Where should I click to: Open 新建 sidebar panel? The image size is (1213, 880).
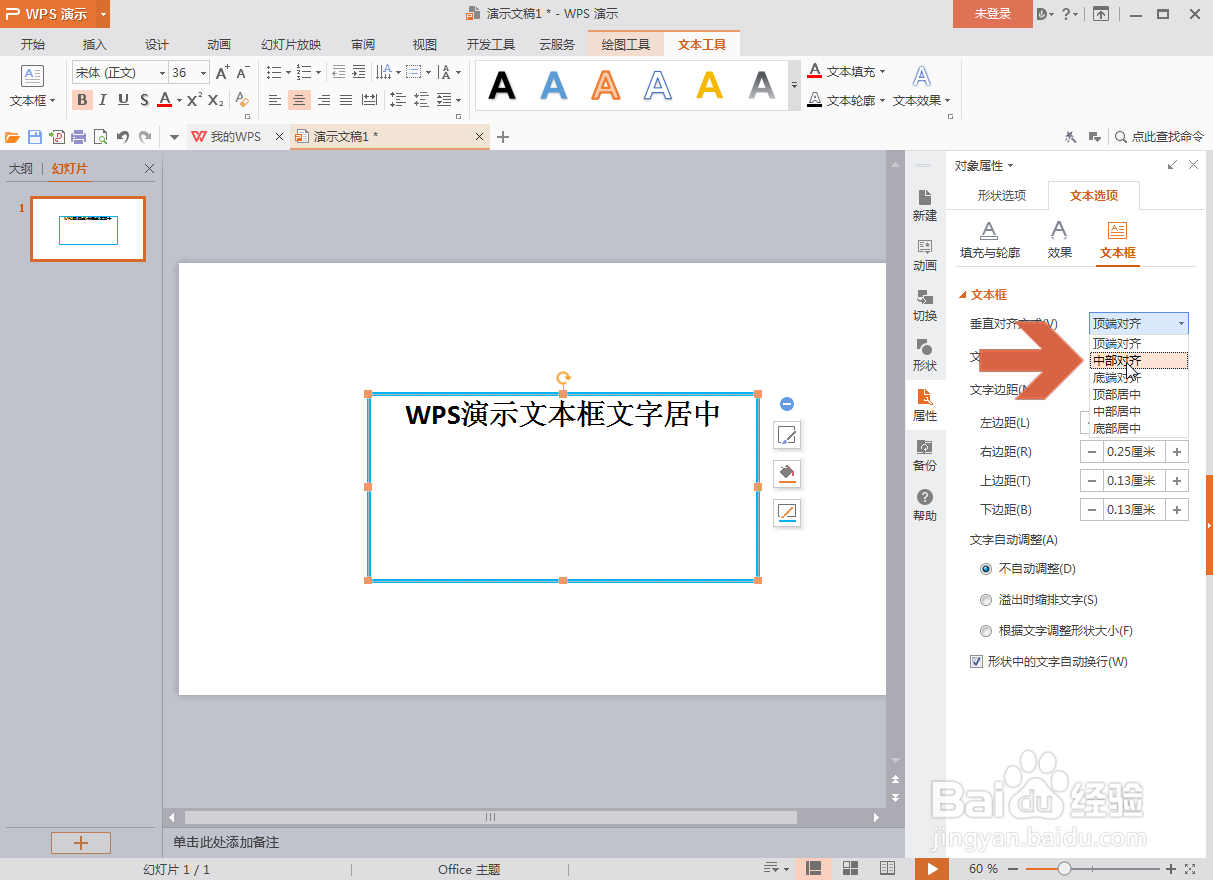pos(925,205)
